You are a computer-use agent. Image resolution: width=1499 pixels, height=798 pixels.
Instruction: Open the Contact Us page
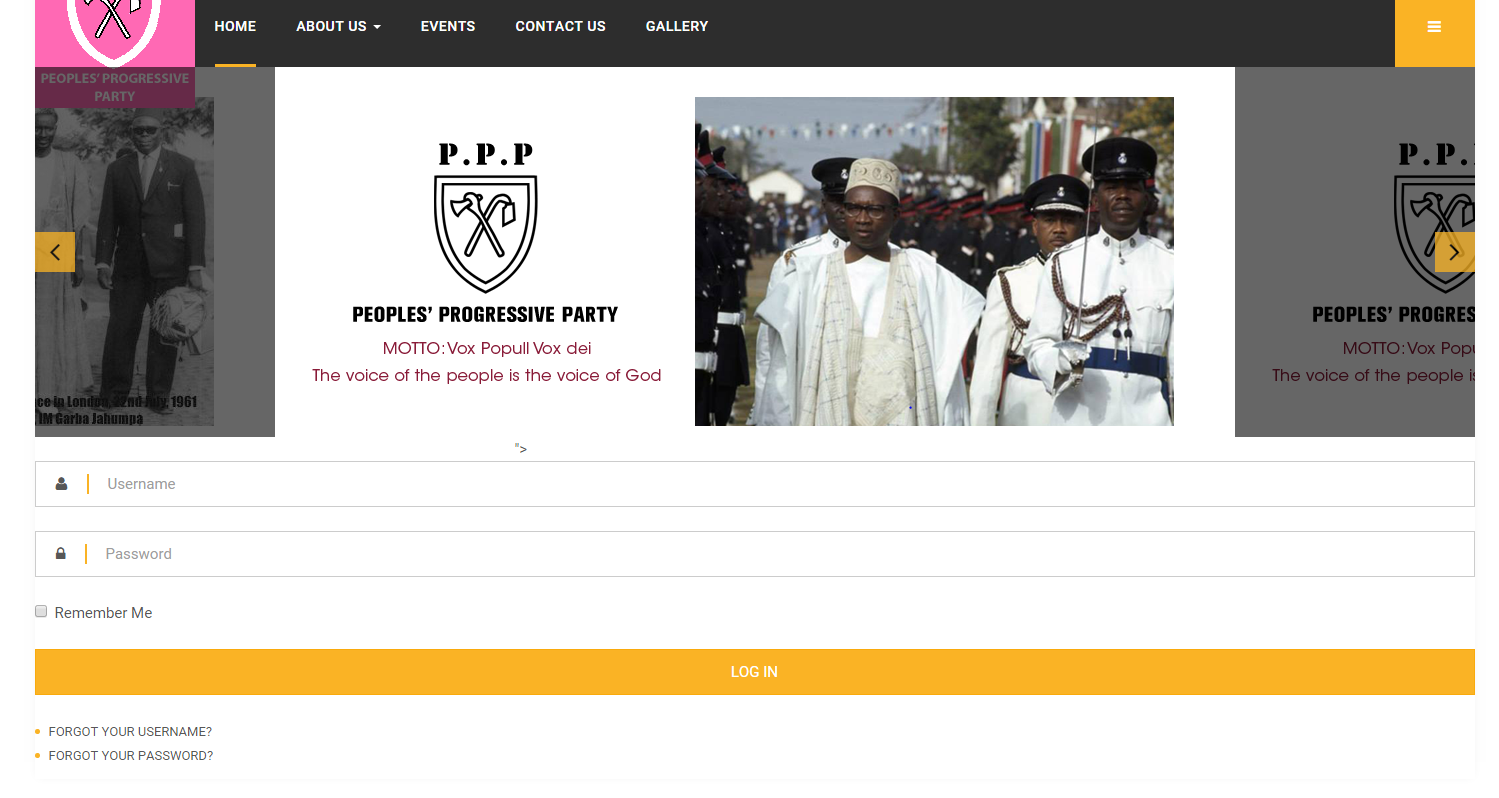(x=560, y=27)
